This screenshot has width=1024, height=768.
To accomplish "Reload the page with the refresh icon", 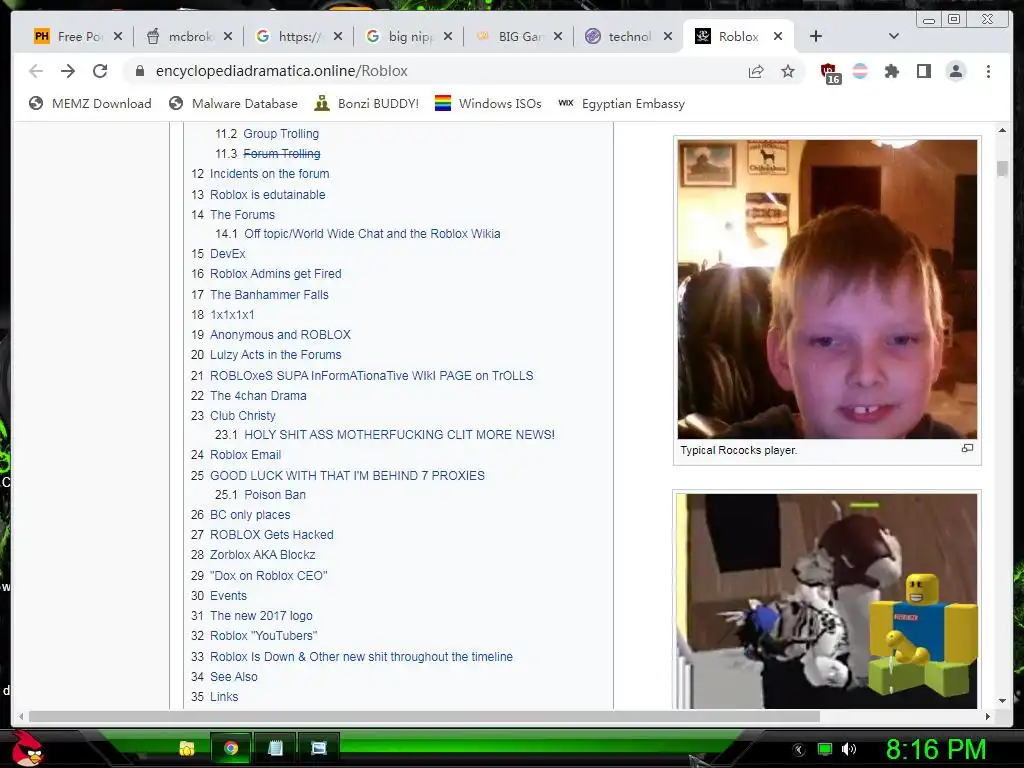I will pyautogui.click(x=100, y=71).
